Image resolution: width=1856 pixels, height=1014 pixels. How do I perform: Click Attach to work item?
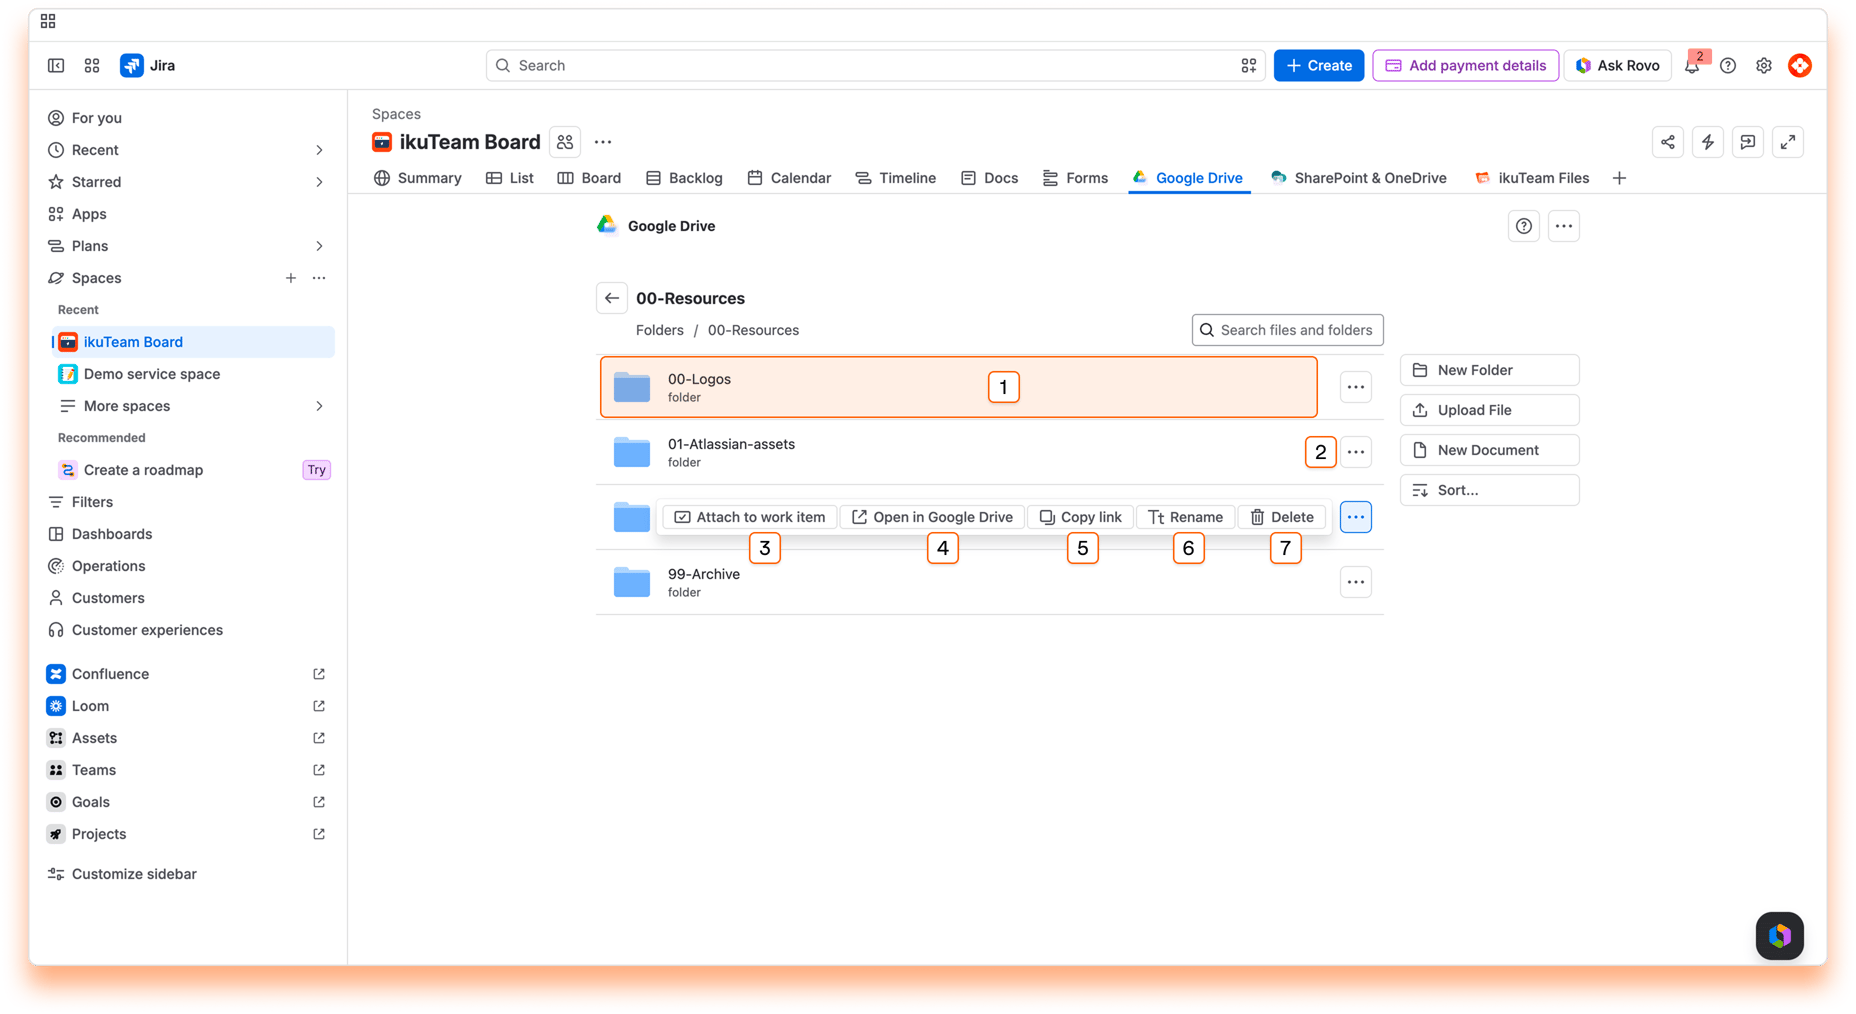[x=750, y=517]
